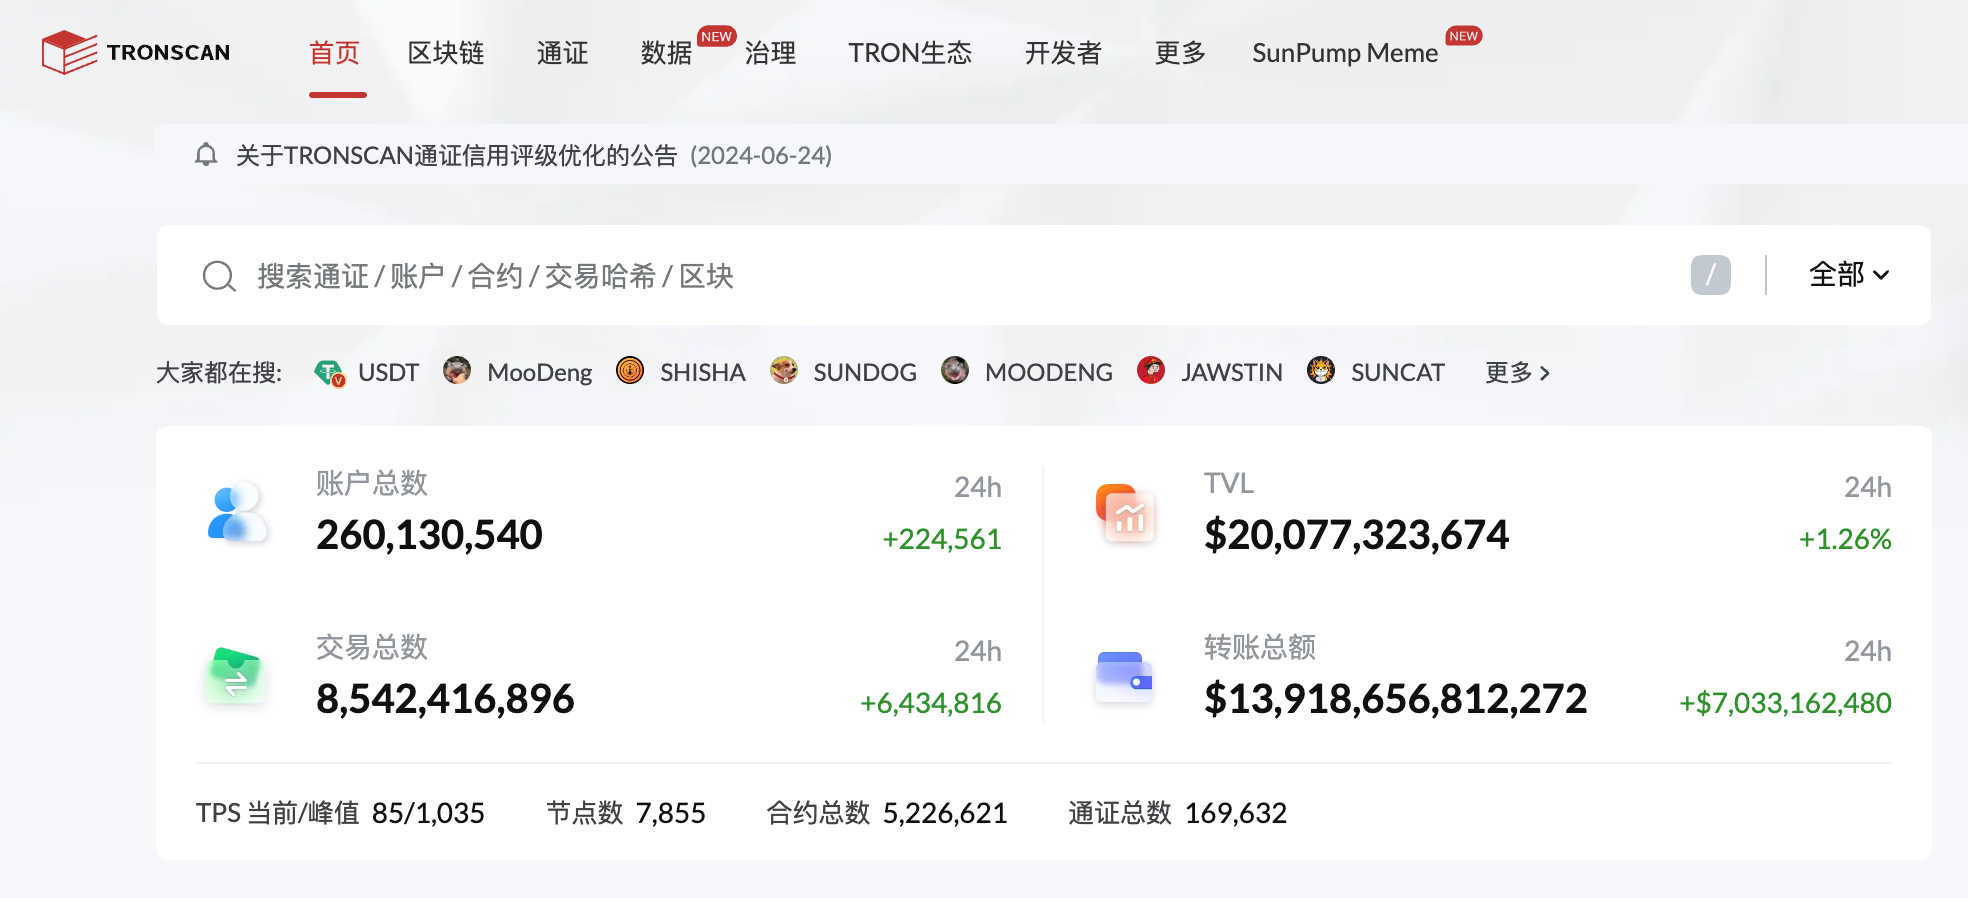Select the SUNCAT trending token
The height and width of the screenshot is (898, 1968).
(1397, 373)
